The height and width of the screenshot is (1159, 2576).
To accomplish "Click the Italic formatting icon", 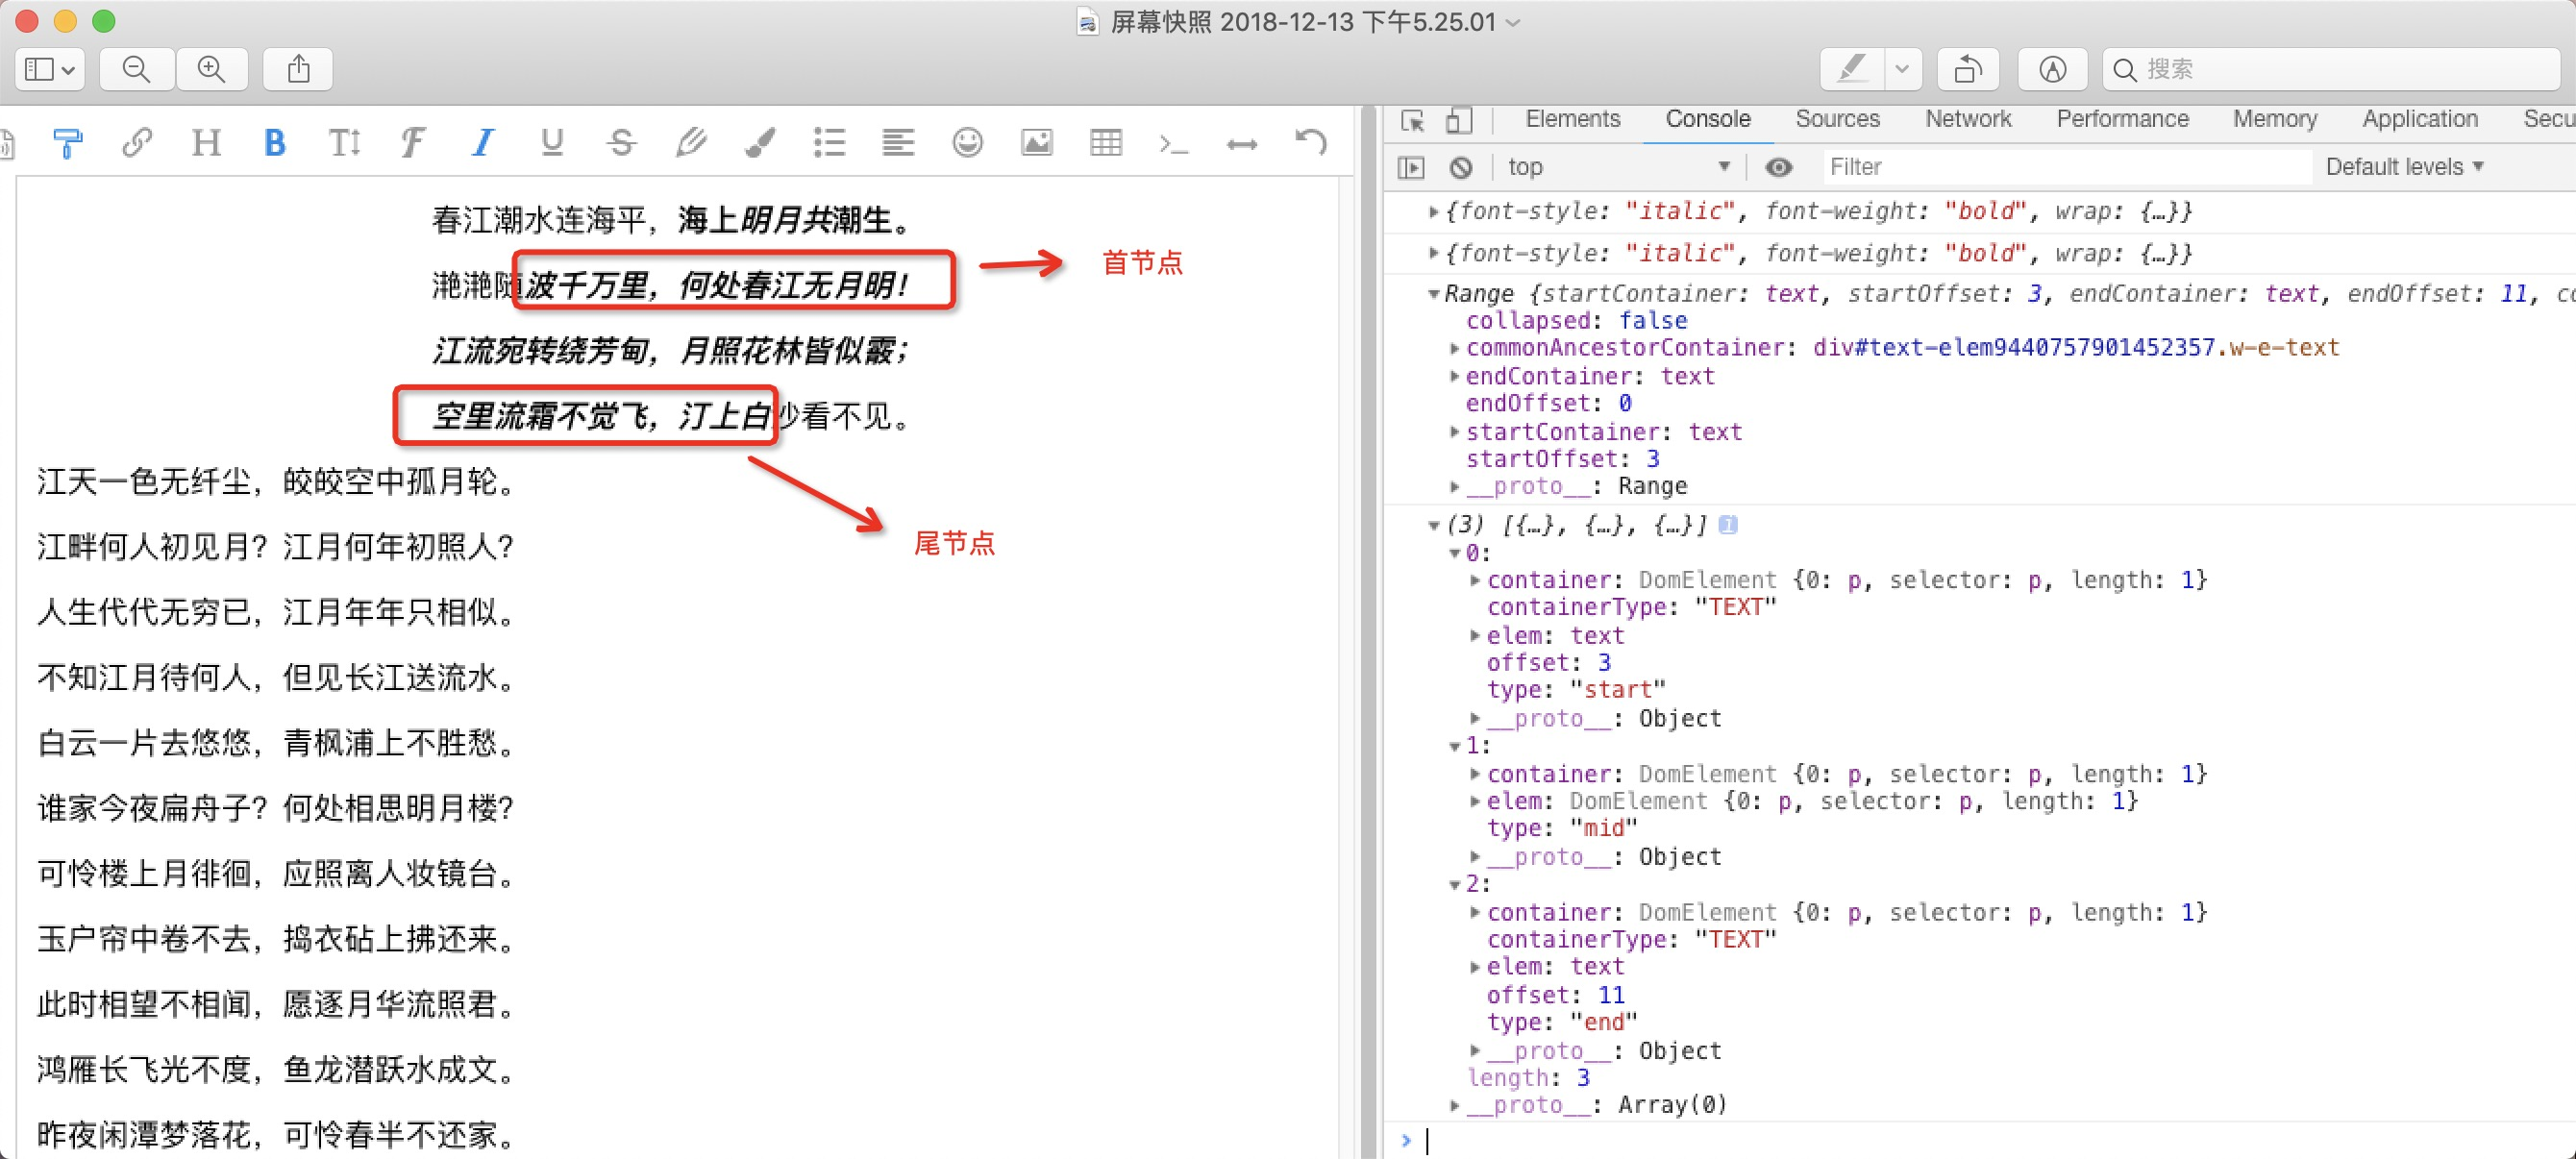I will (483, 143).
